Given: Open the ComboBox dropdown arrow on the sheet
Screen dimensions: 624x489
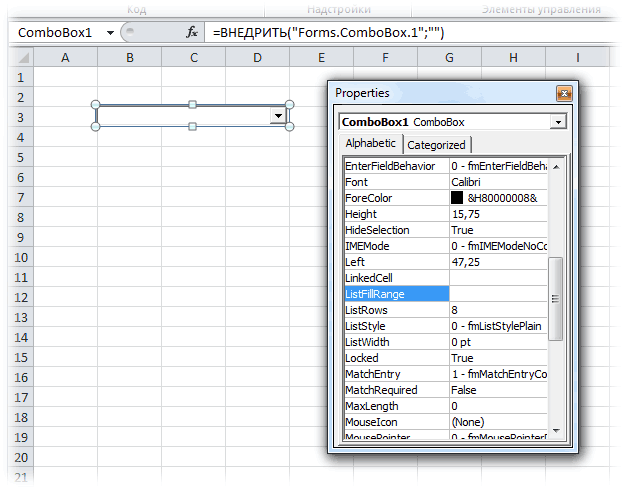Looking at the screenshot, I should click(x=278, y=117).
